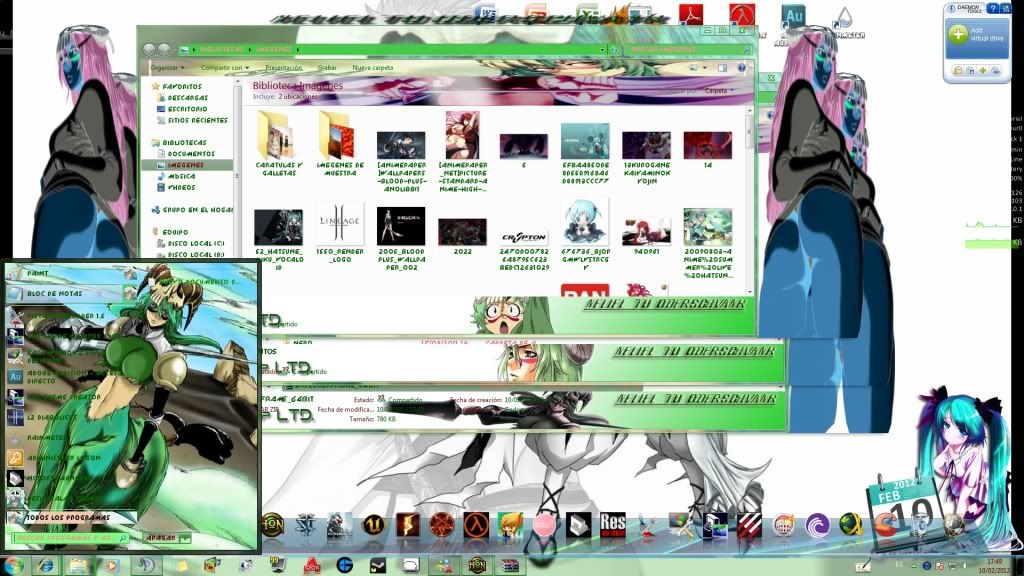Select the 1550_render_logo Lineage thumbnail
This screenshot has height=576, width=1024.
tap(340, 233)
